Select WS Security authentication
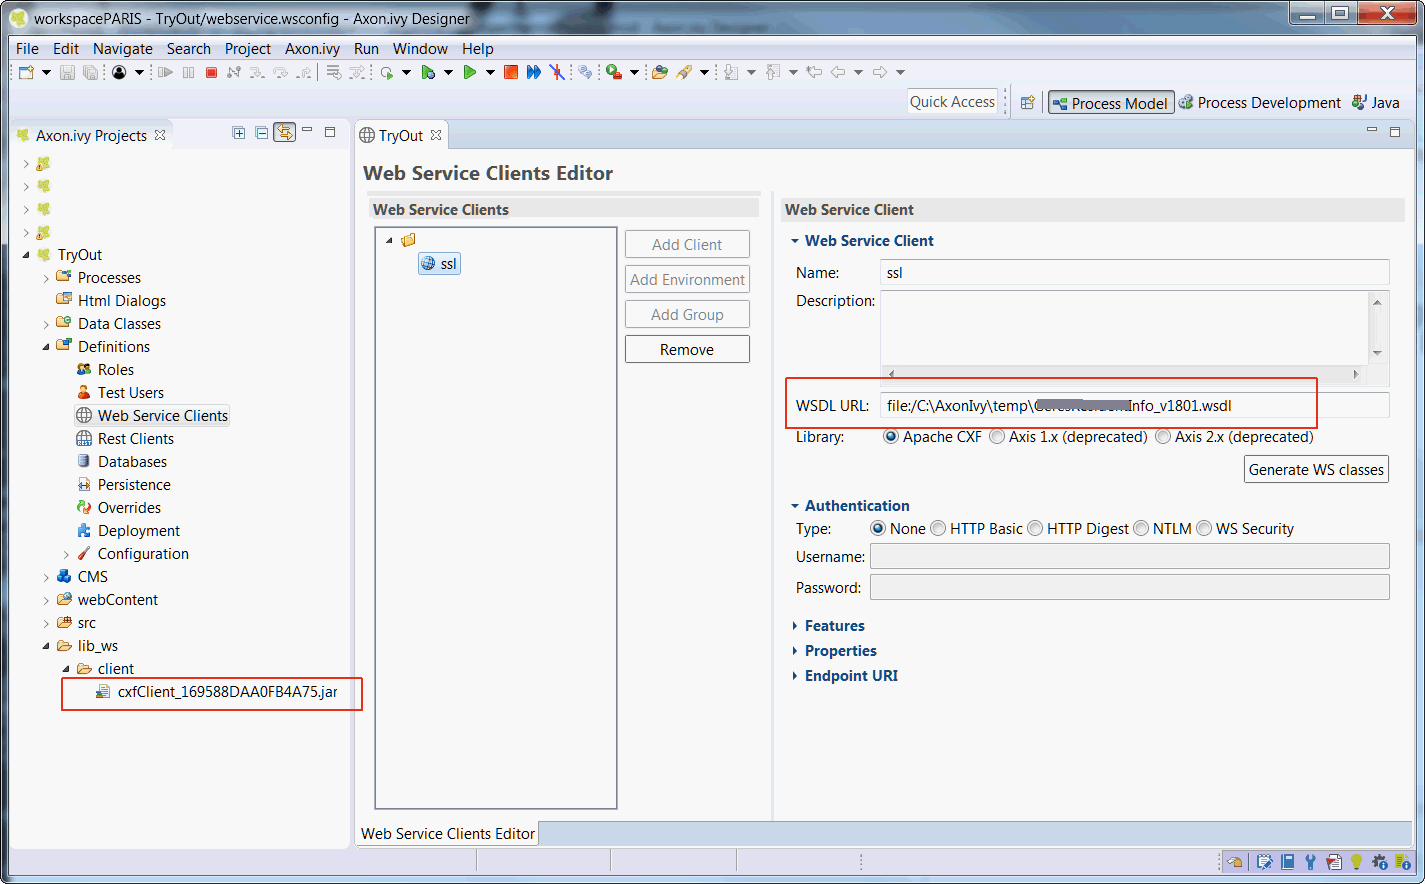This screenshot has height=884, width=1425. click(1204, 528)
